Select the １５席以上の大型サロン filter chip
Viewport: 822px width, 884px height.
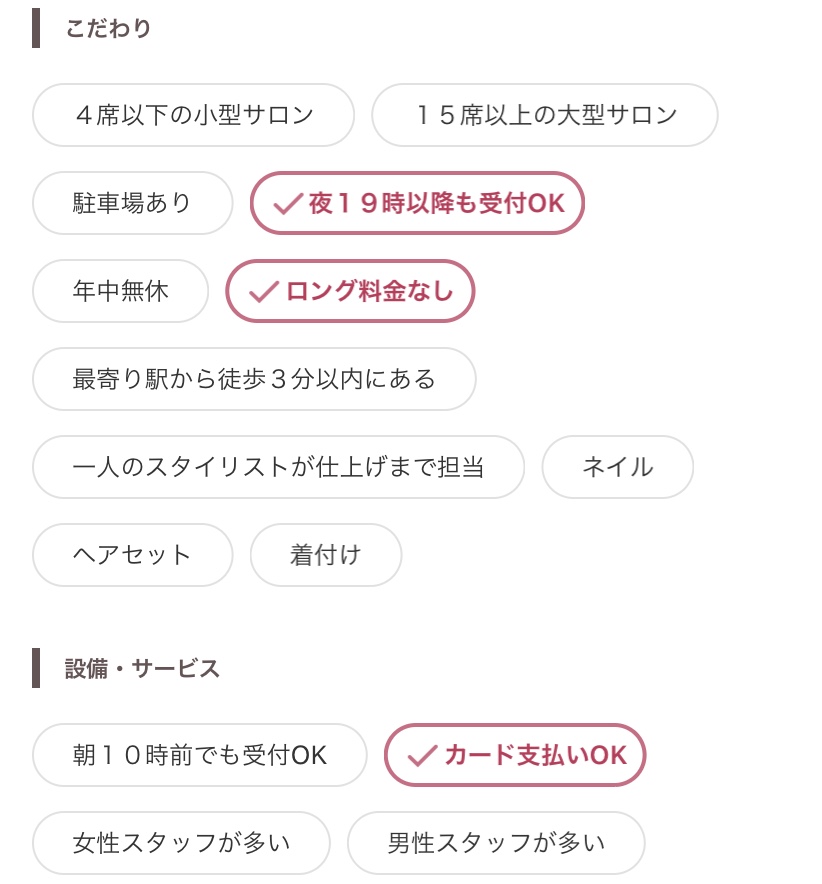tap(545, 115)
